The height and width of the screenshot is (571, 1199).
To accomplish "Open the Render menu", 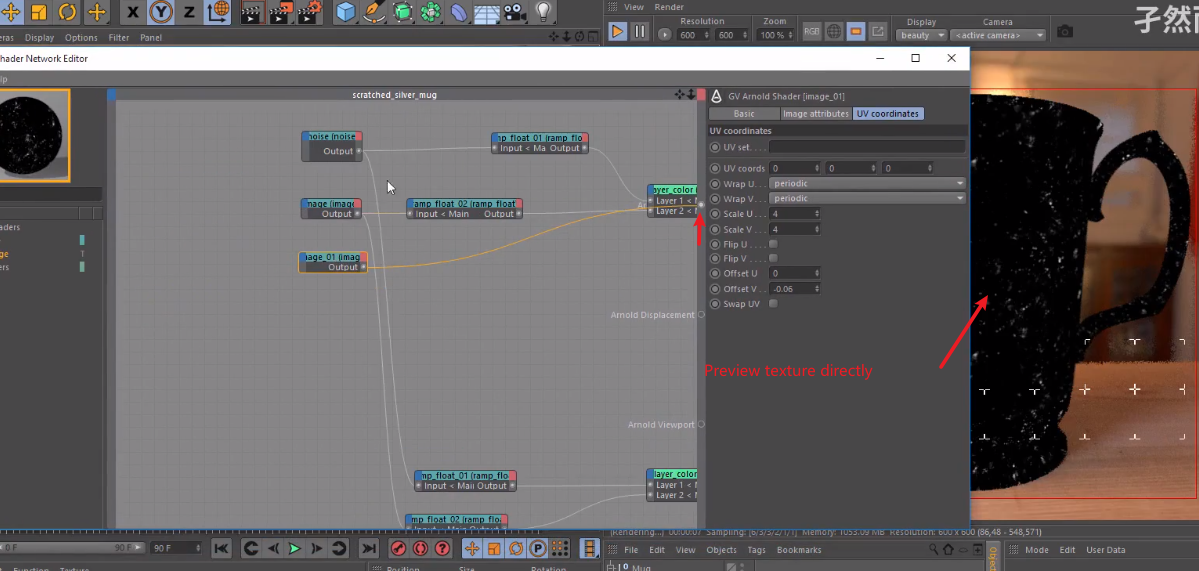I will [669, 7].
